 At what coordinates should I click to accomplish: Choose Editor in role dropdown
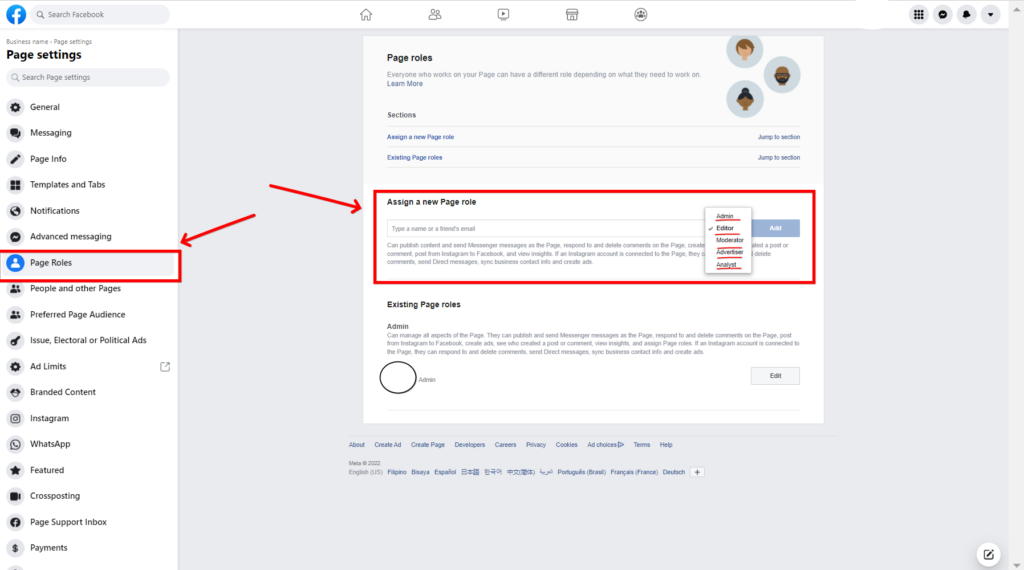[x=725, y=228]
